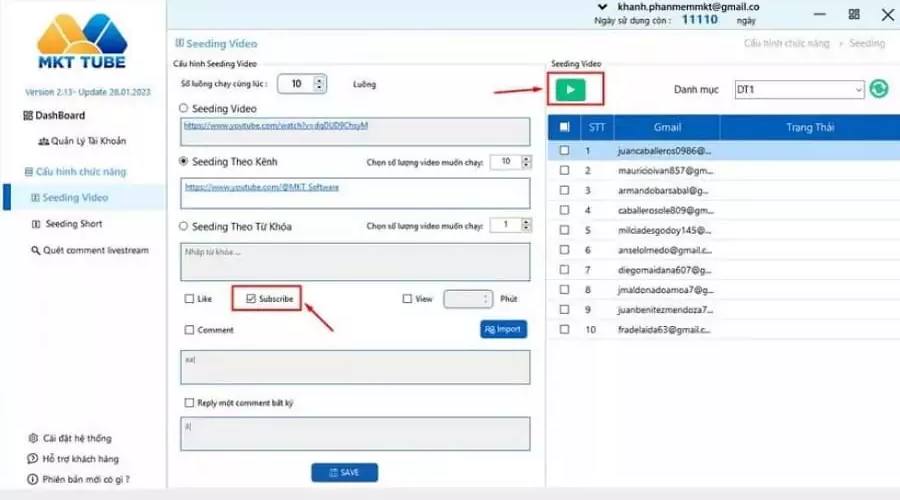Check the row for mauricioivan857

[x=564, y=170]
